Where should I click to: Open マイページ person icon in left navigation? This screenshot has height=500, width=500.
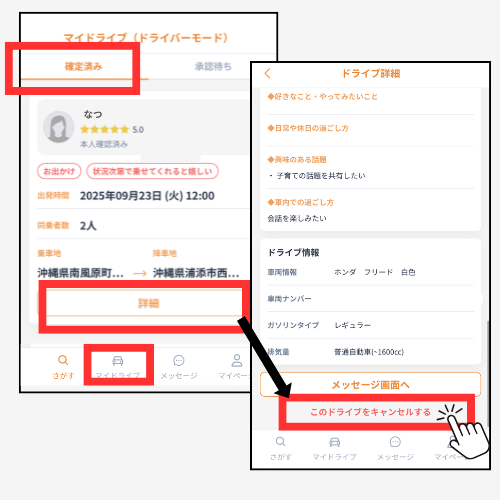tap(237, 360)
